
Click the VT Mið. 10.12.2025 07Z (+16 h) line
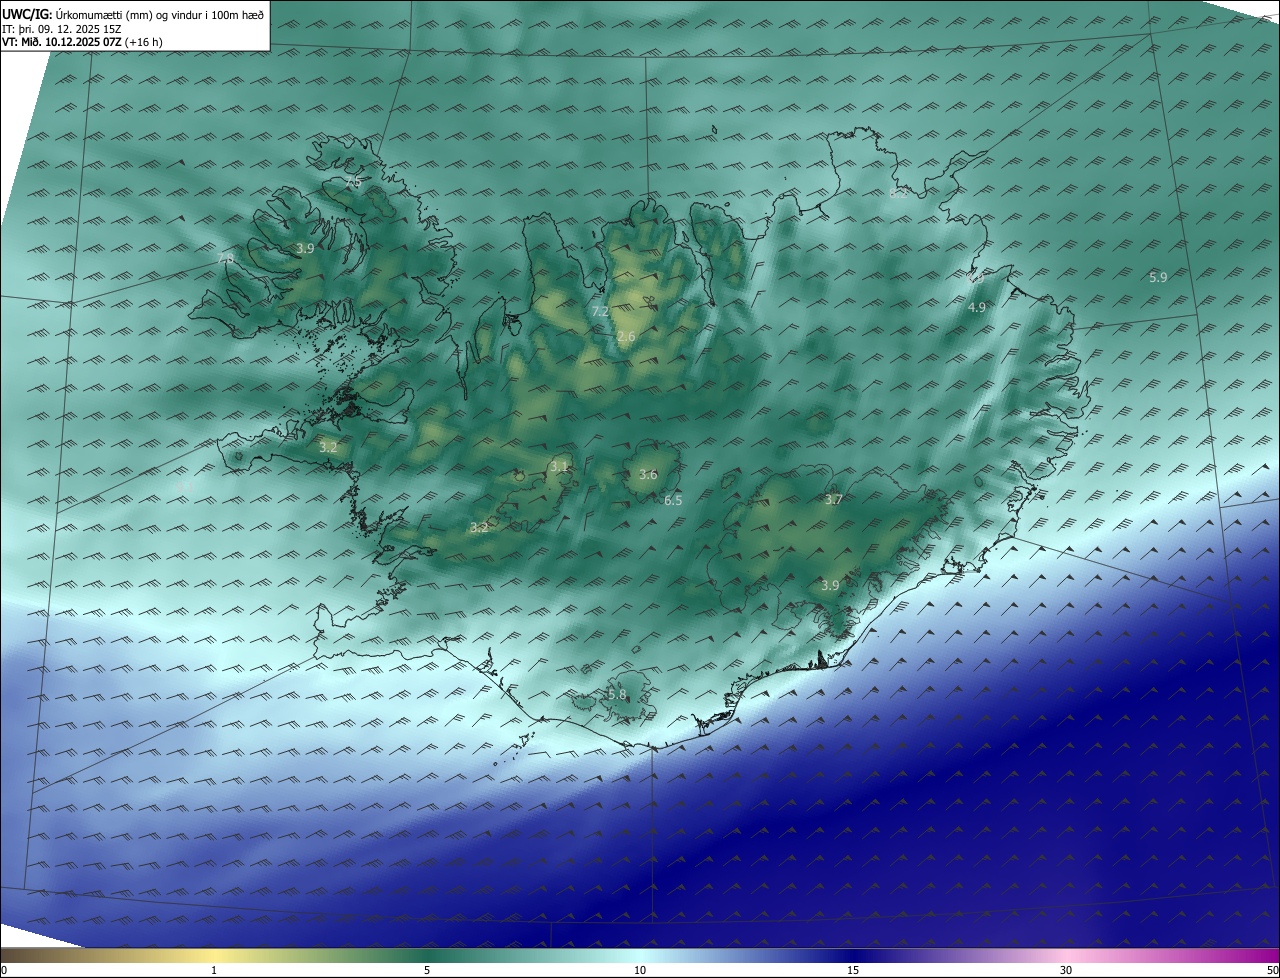tap(83, 43)
